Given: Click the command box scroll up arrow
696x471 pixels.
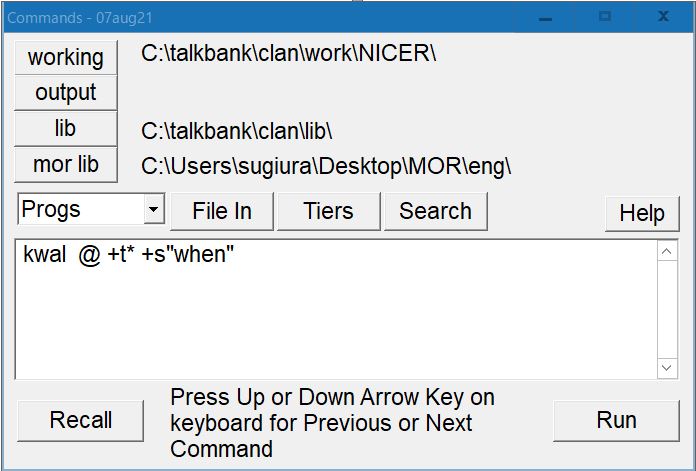Looking at the screenshot, I should (x=667, y=252).
